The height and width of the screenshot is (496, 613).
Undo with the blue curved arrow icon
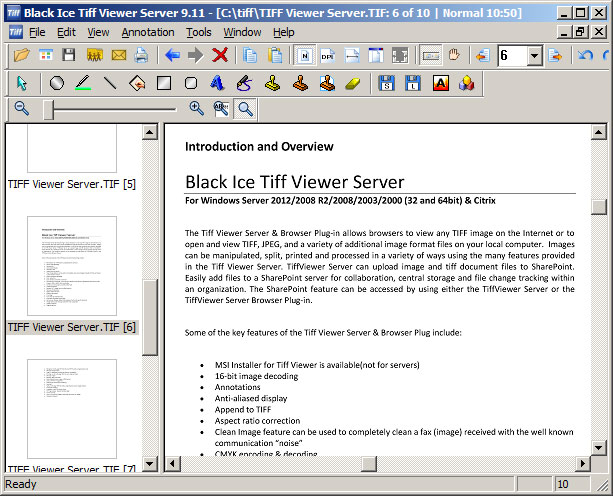[x=585, y=55]
